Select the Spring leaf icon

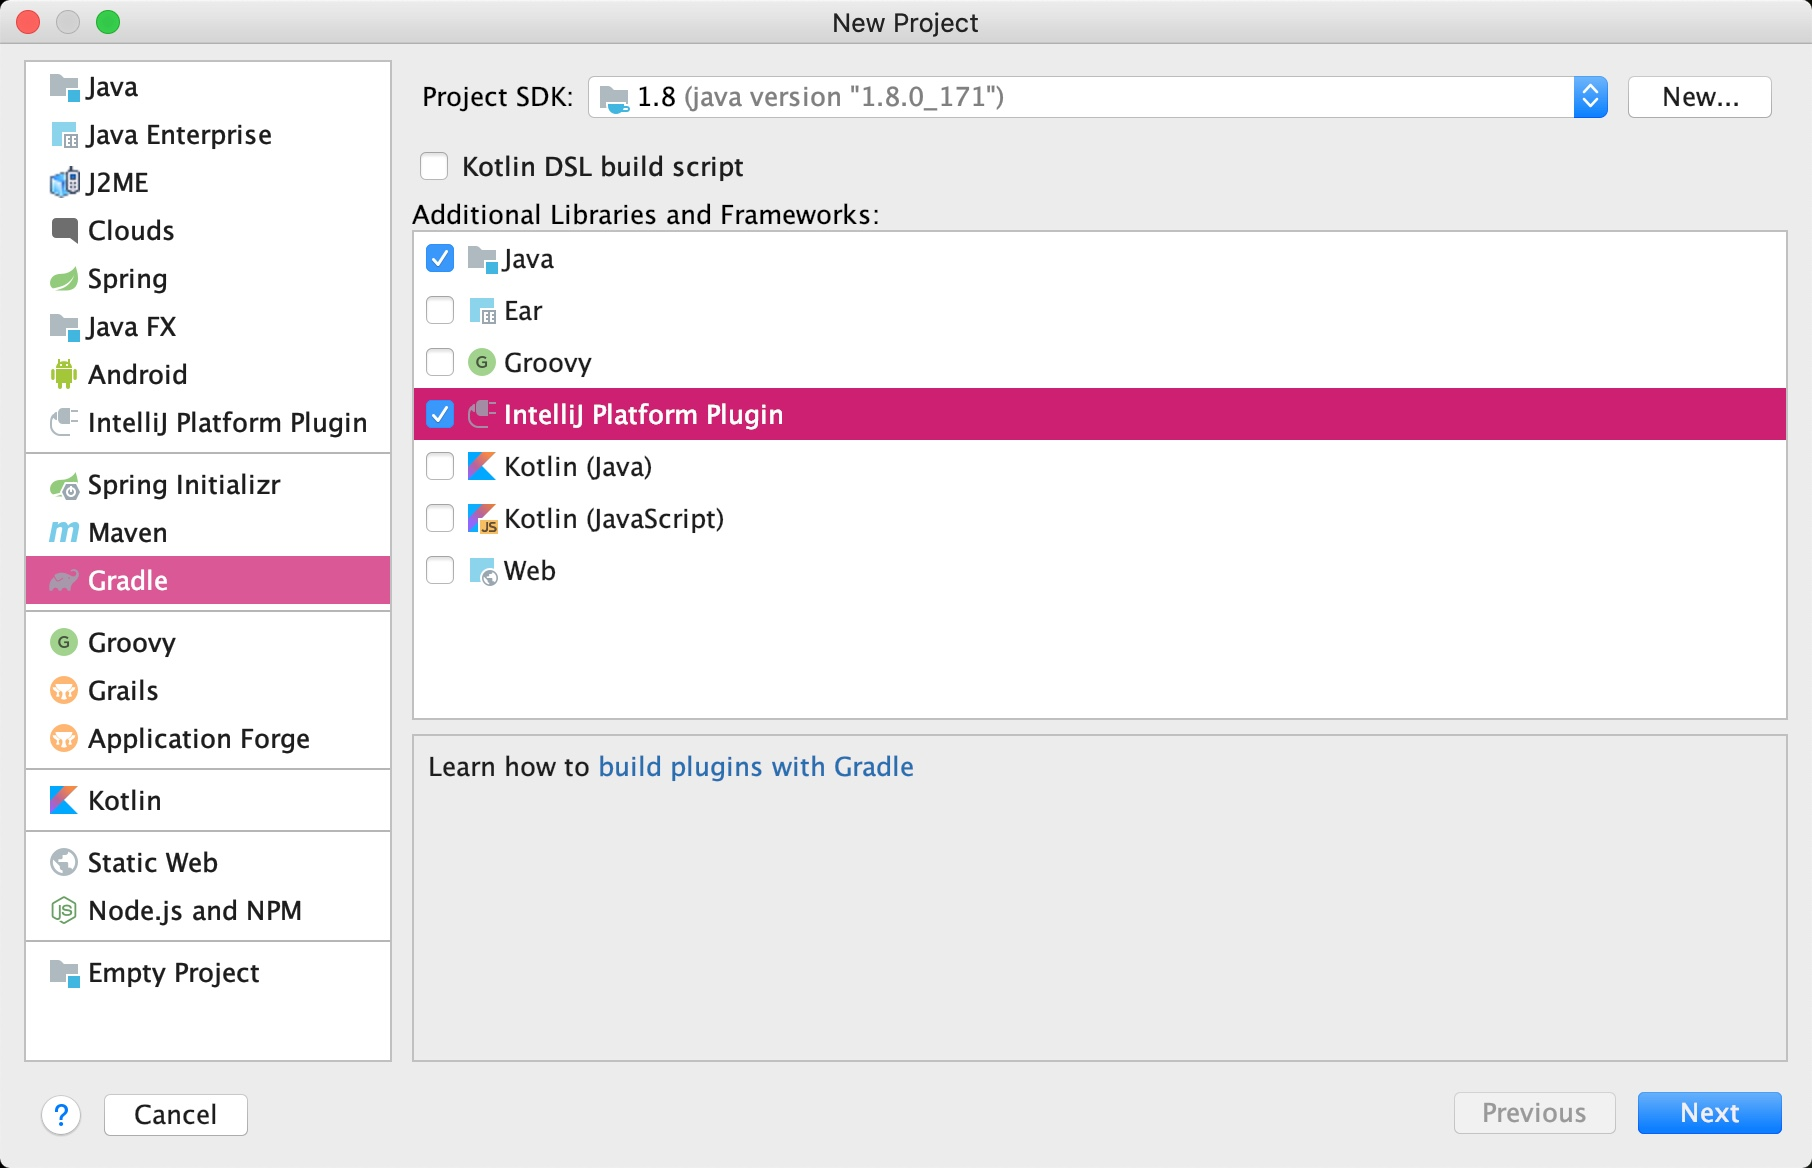64,279
